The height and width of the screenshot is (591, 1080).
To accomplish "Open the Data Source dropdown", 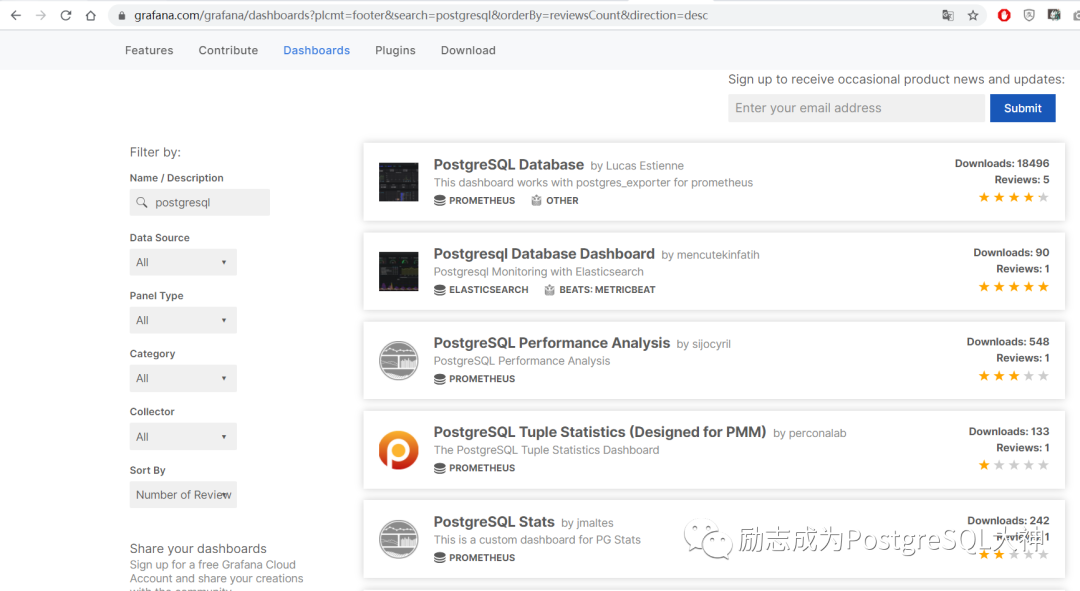I will tap(183, 262).
